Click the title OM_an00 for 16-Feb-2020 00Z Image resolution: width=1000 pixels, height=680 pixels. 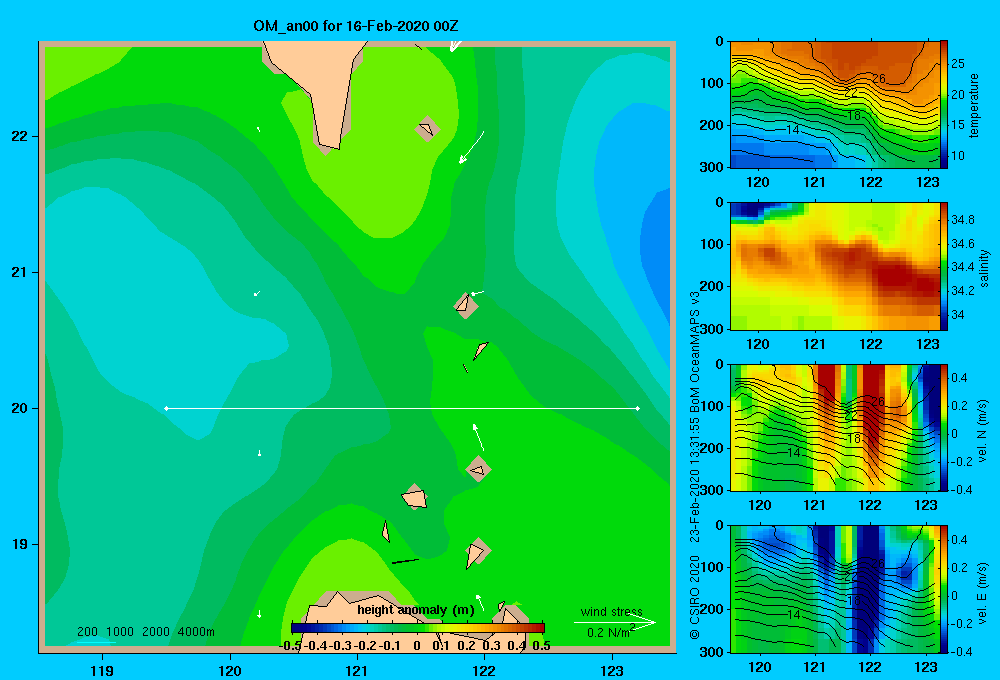[356, 26]
